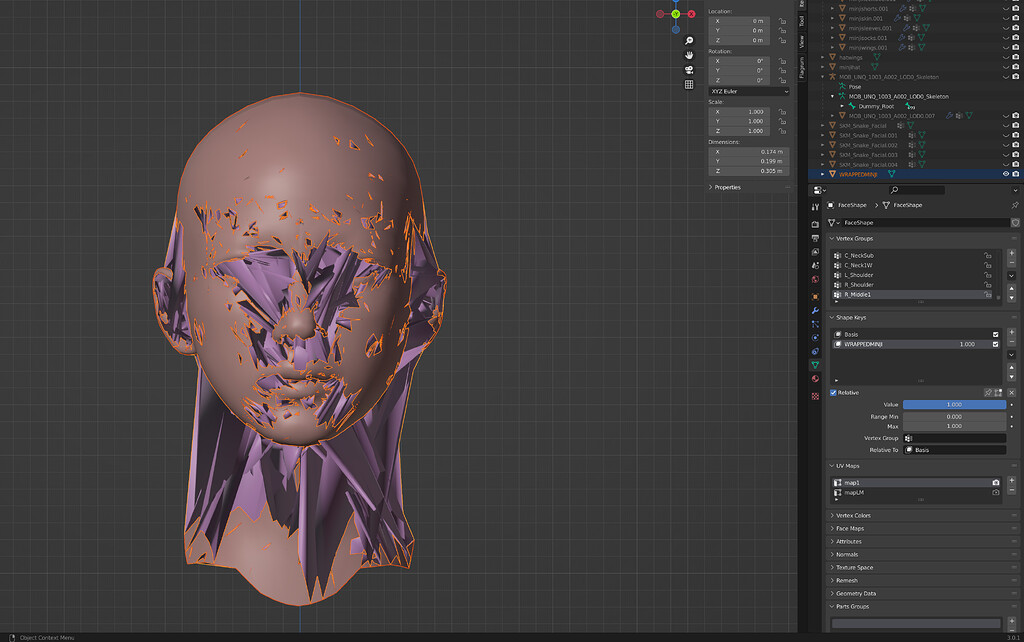Open the View Layer properties tab icon

pyautogui.click(x=815, y=252)
